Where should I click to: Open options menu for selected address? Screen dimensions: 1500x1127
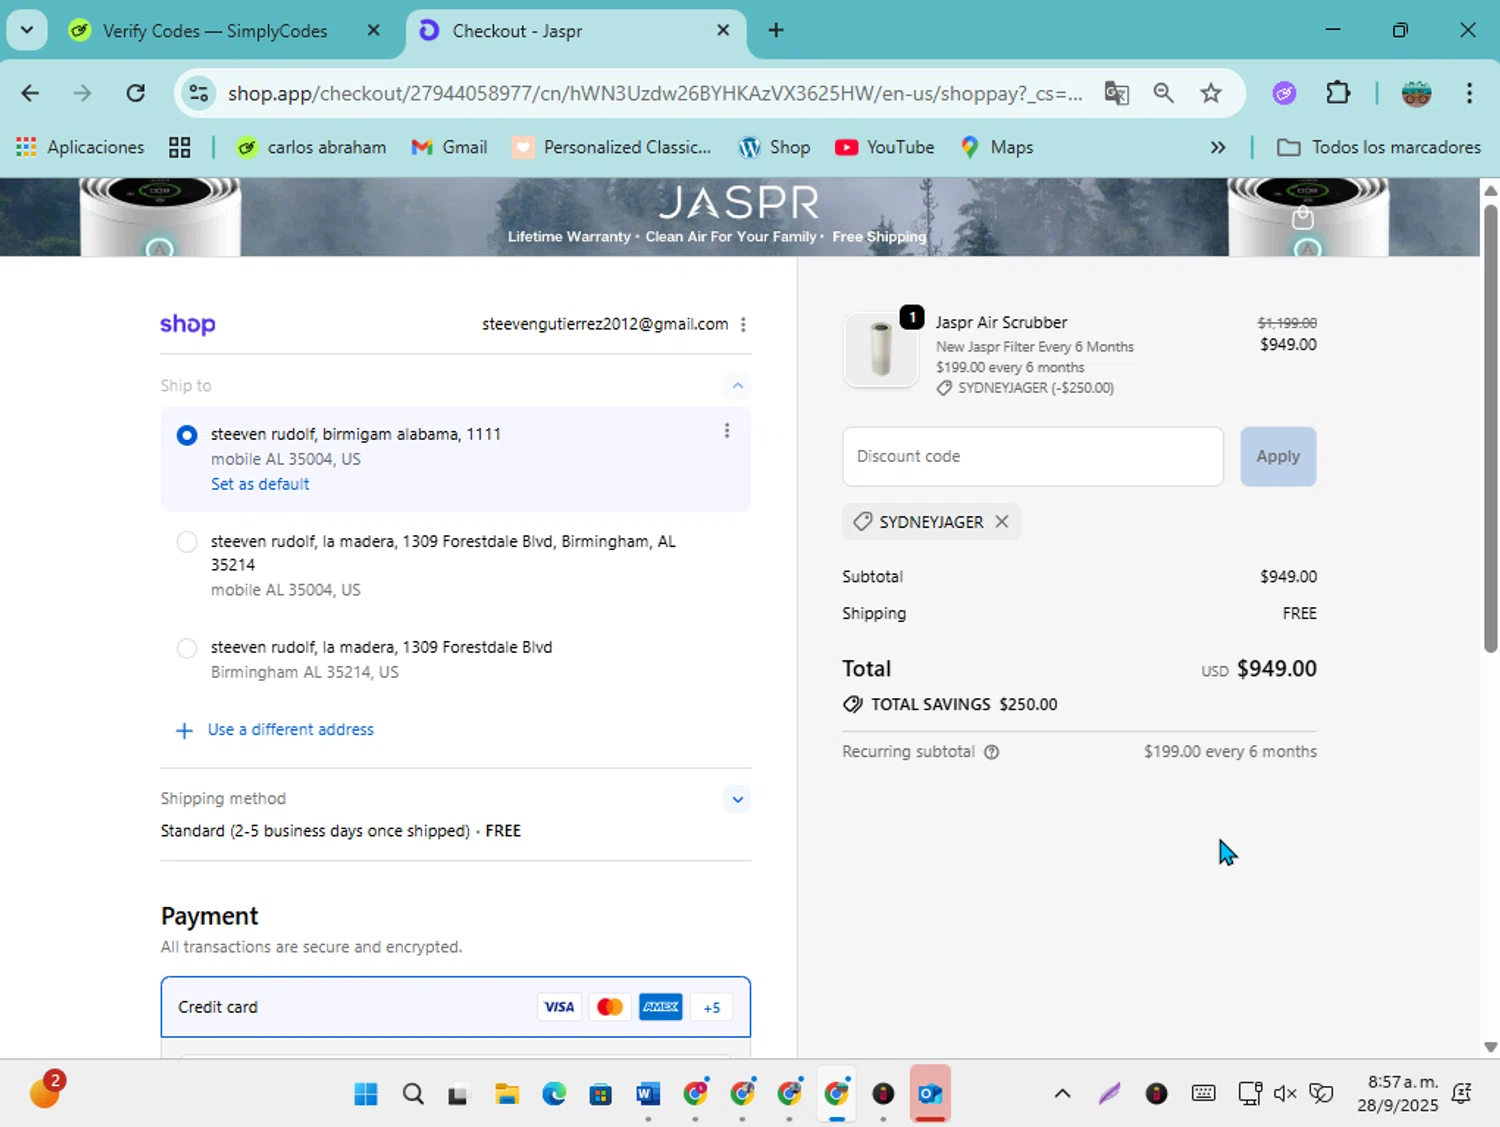pos(727,431)
